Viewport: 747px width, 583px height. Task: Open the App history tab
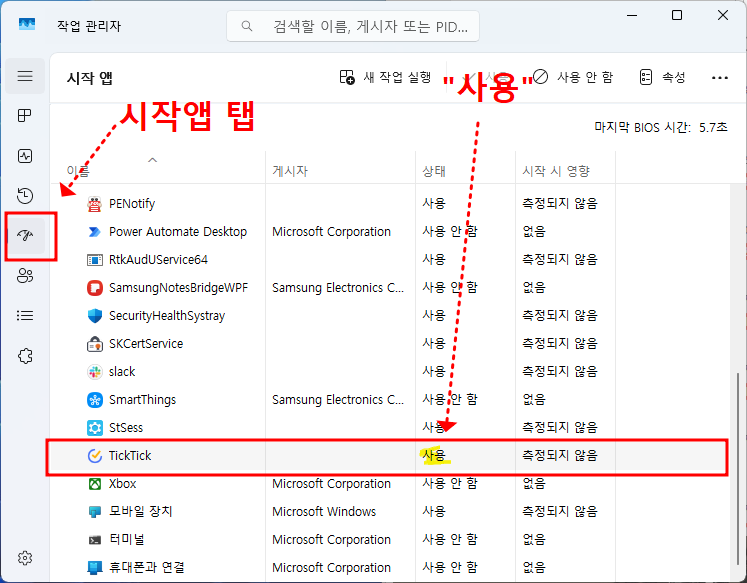pos(25,196)
